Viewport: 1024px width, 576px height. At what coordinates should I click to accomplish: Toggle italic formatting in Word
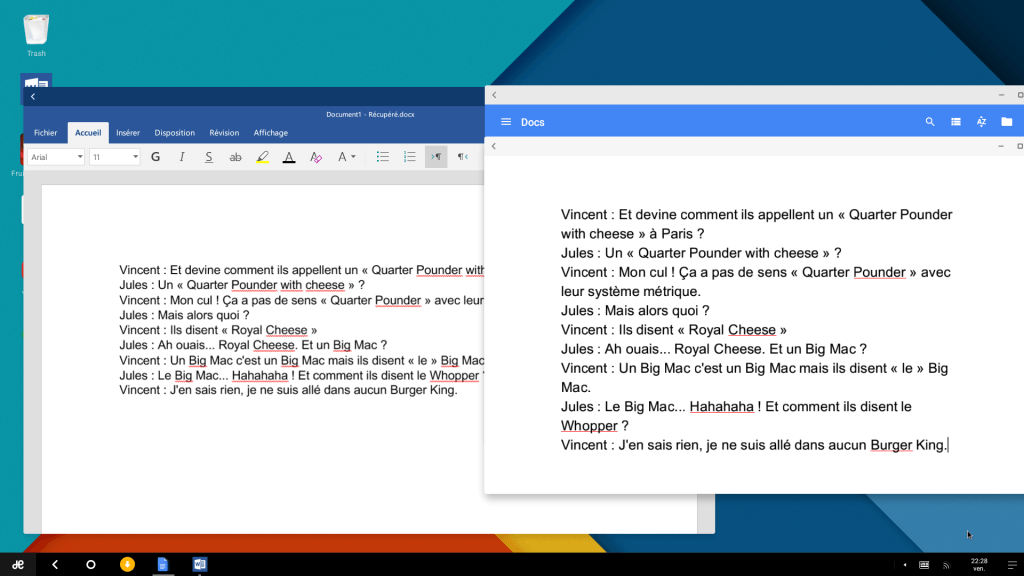pos(182,157)
